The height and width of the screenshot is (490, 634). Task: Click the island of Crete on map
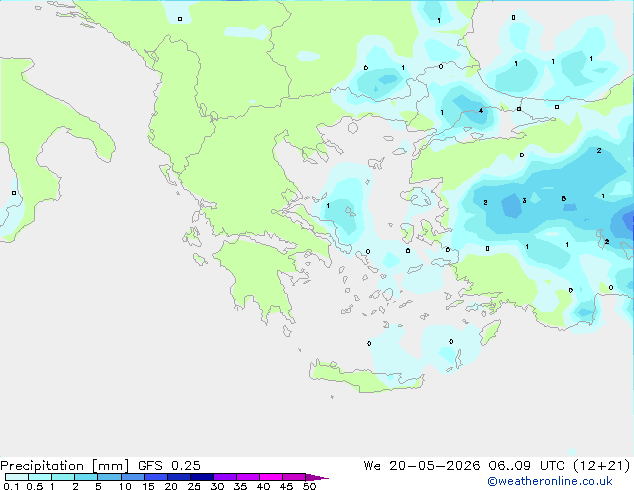[366, 377]
